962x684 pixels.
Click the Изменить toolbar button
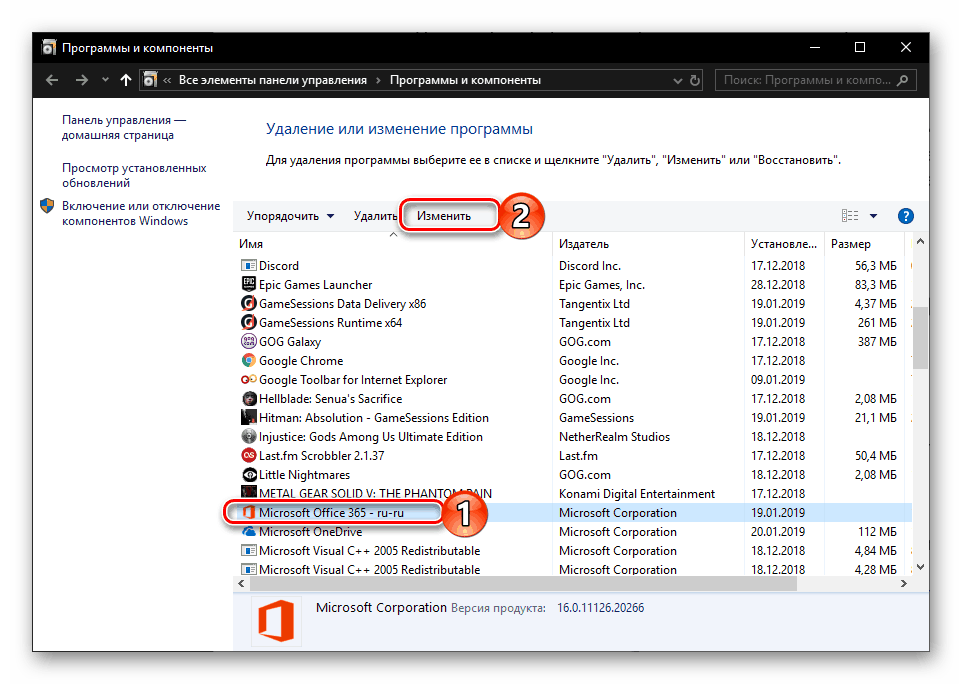pyautogui.click(x=444, y=216)
